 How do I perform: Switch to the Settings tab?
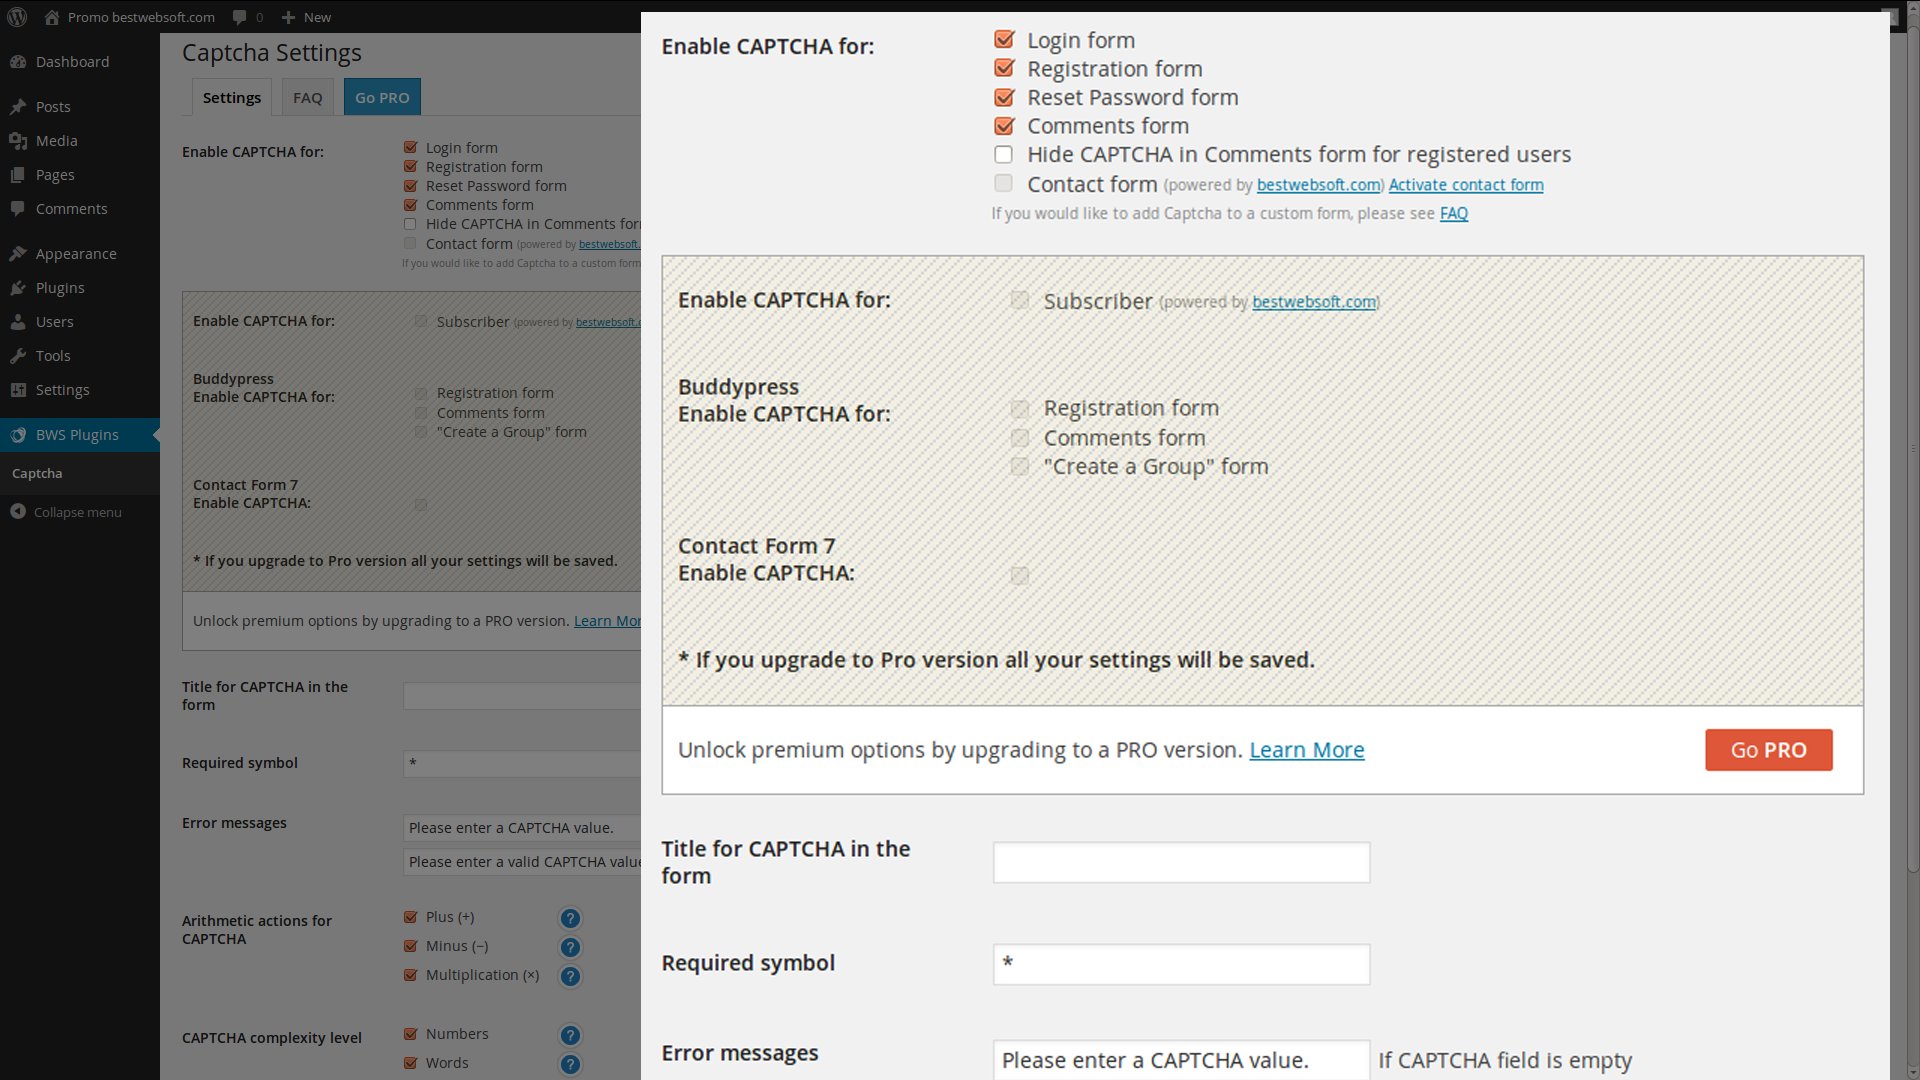coord(232,97)
